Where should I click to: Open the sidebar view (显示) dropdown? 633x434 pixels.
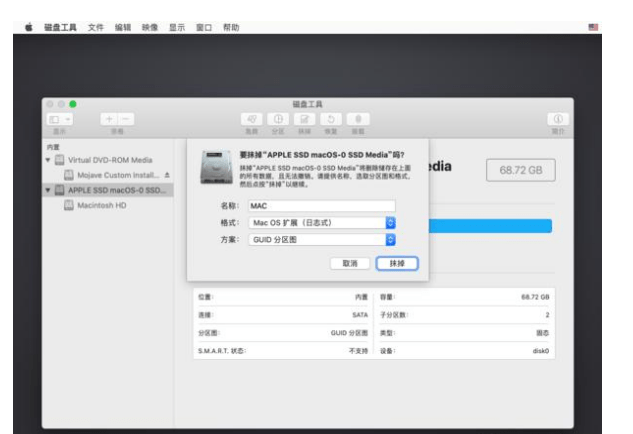point(59,118)
